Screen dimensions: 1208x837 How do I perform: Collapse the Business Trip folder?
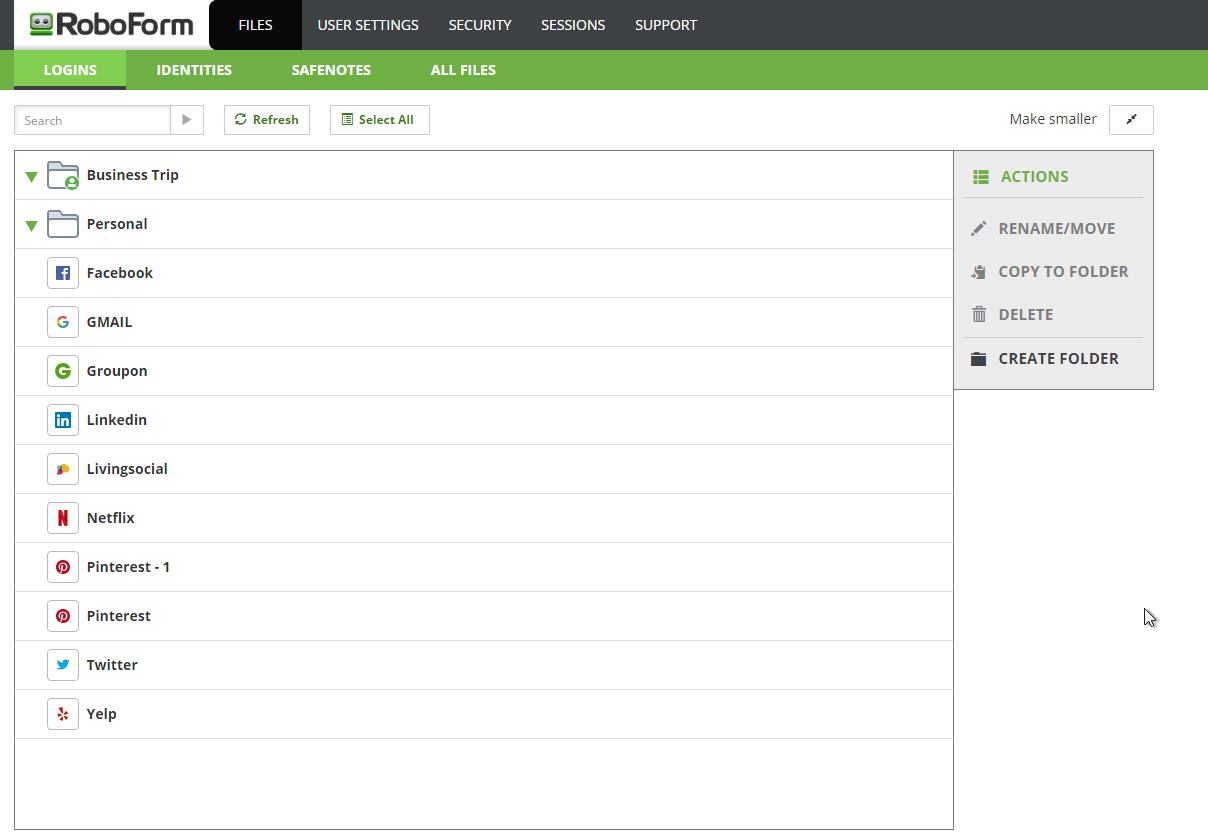[31, 177]
